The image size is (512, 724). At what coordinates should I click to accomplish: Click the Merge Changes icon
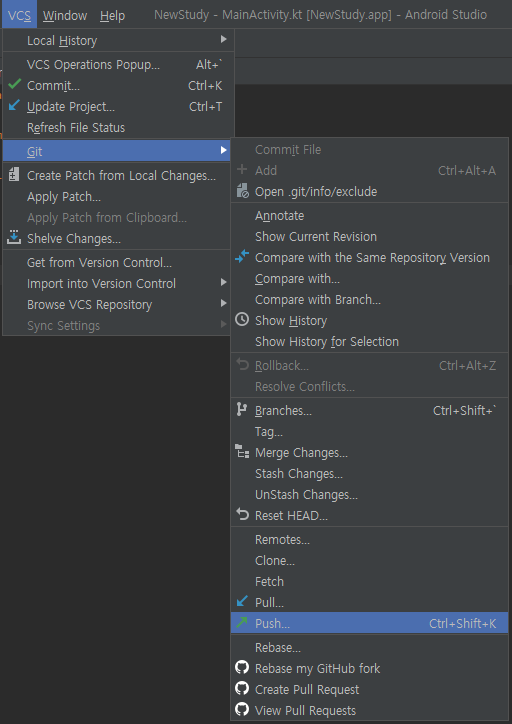(x=242, y=452)
